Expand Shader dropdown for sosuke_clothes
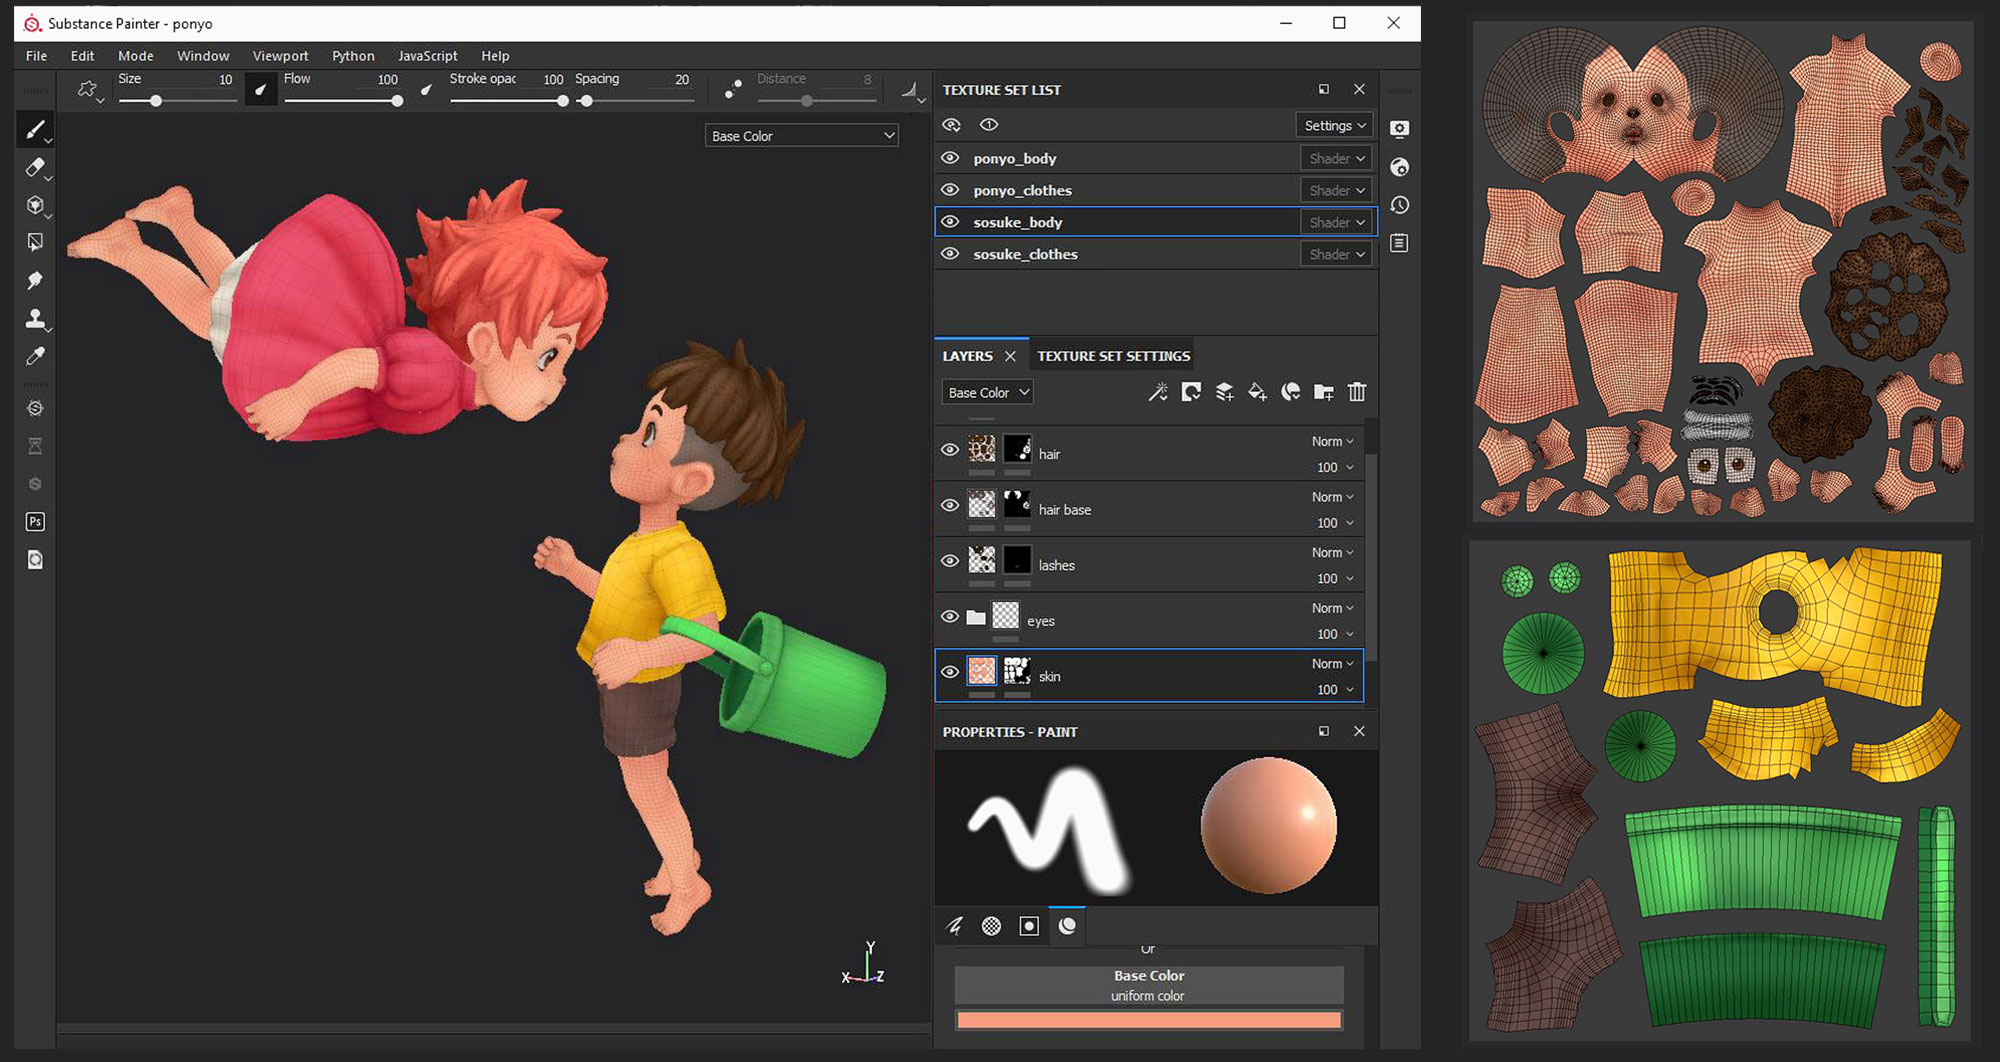2000x1062 pixels. coord(1336,254)
